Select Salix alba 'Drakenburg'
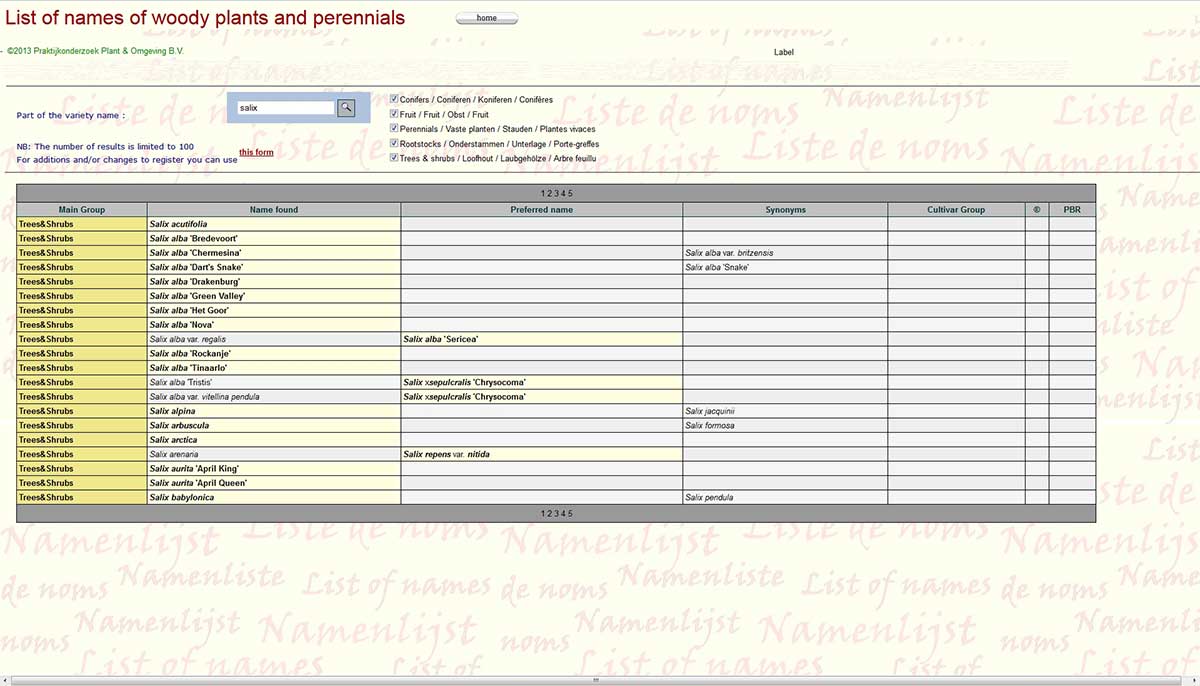The width and height of the screenshot is (1200, 686). tap(195, 282)
